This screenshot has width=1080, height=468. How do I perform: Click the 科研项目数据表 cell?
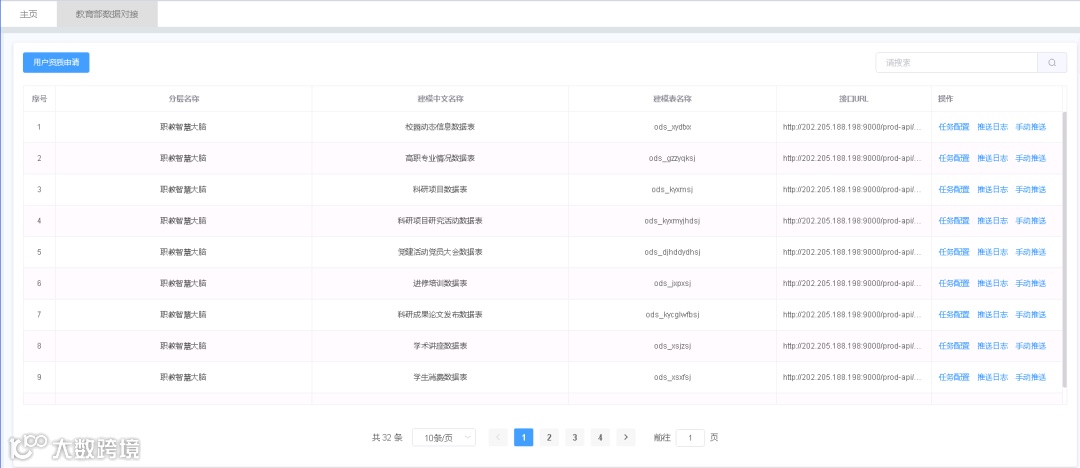(x=440, y=190)
